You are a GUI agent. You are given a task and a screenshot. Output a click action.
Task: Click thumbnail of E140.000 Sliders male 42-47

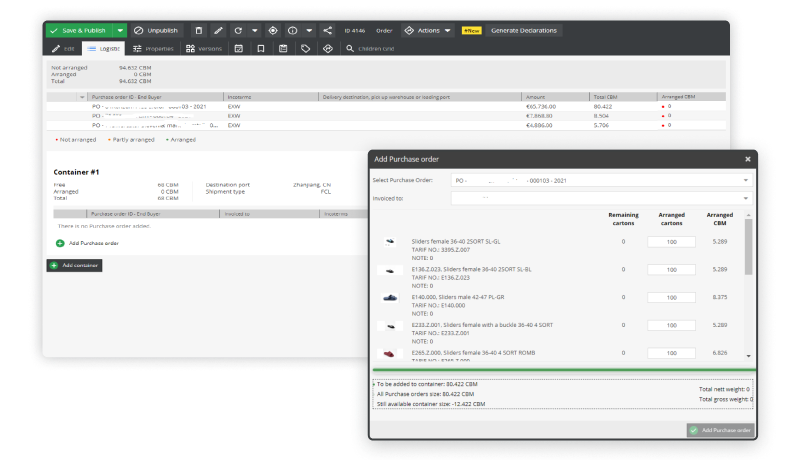pyautogui.click(x=390, y=298)
